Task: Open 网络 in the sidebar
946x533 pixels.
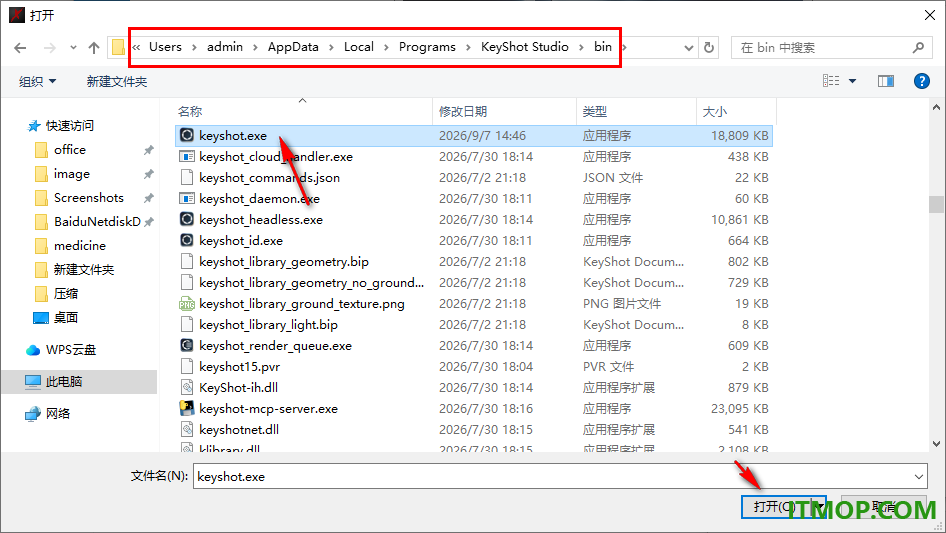Action: (x=58, y=414)
